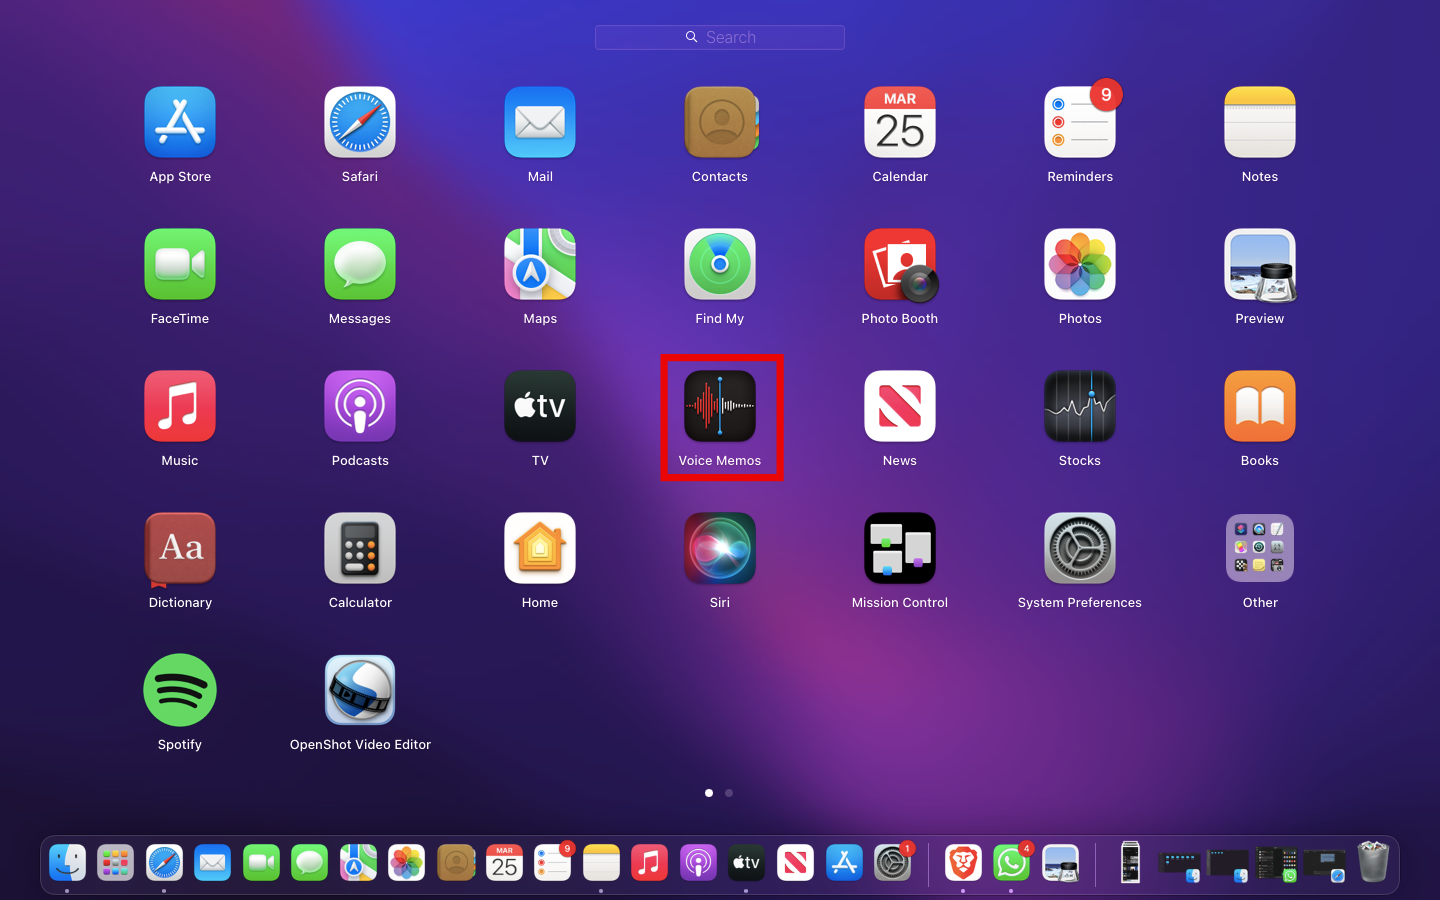Open Mail from the Dock
1440x900 pixels.
point(213,863)
